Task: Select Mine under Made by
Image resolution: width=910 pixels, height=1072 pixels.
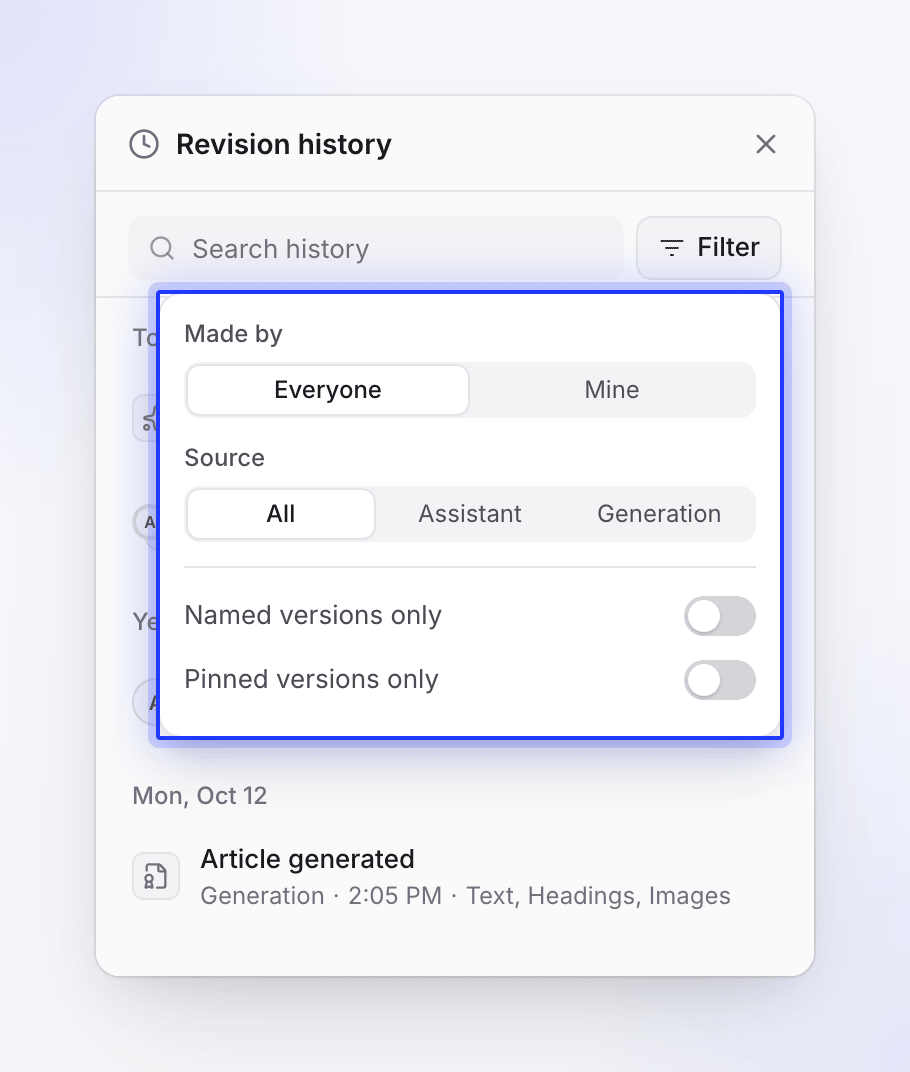Action: [612, 390]
